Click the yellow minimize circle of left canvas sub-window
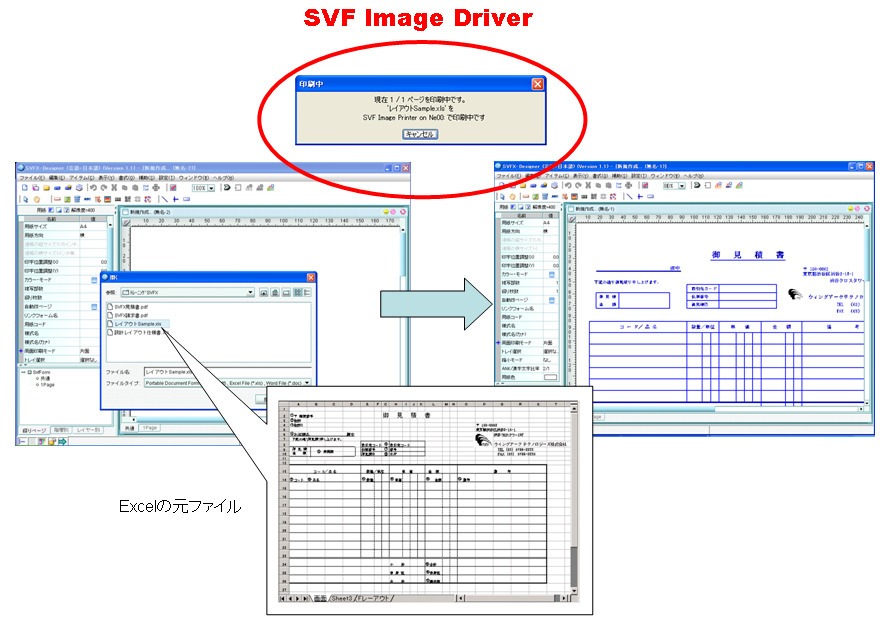This screenshot has height=629, width=889. point(386,212)
